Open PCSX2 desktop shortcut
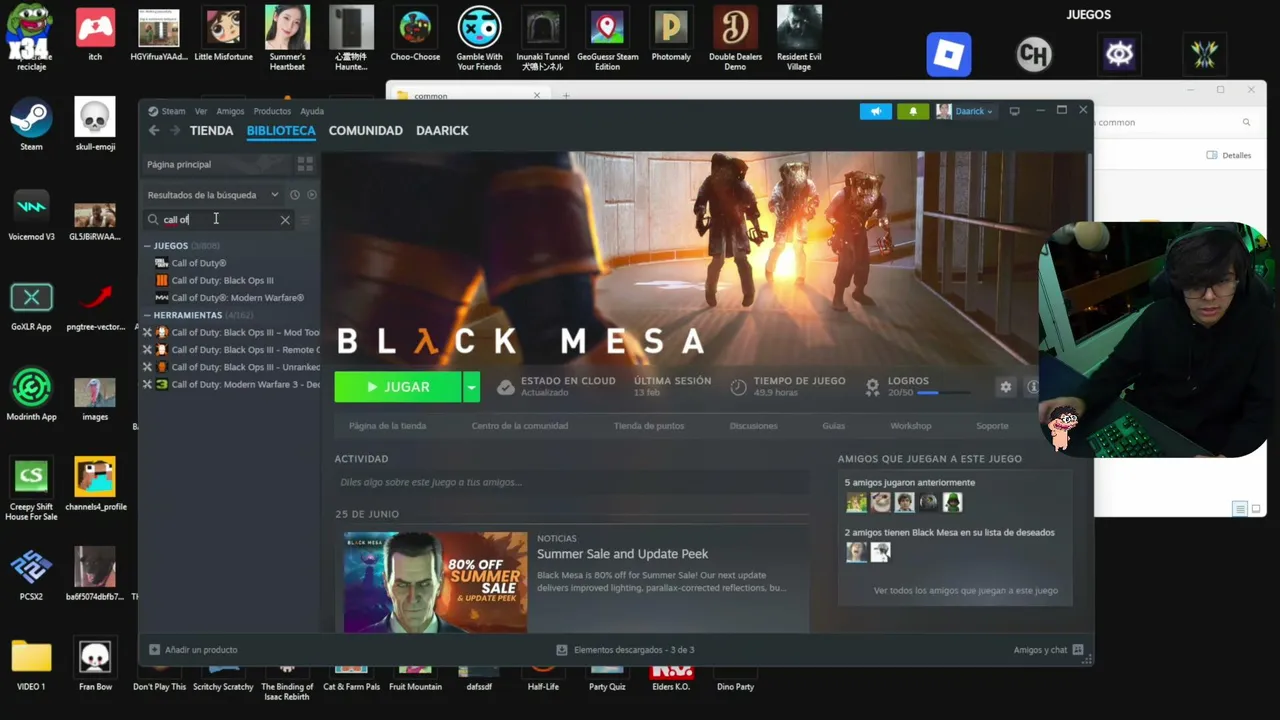 31,575
